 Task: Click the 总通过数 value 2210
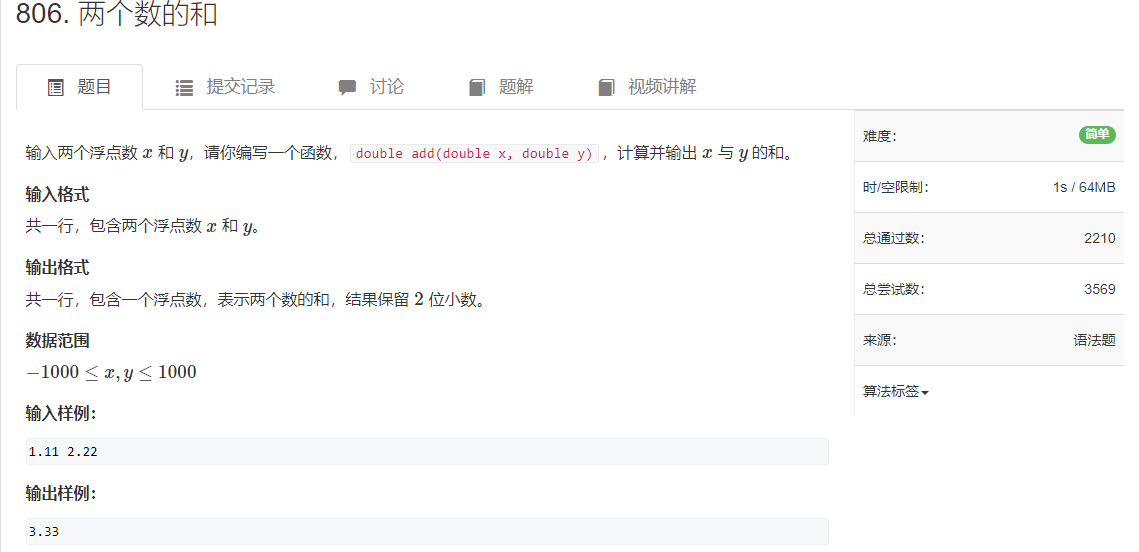[1099, 238]
